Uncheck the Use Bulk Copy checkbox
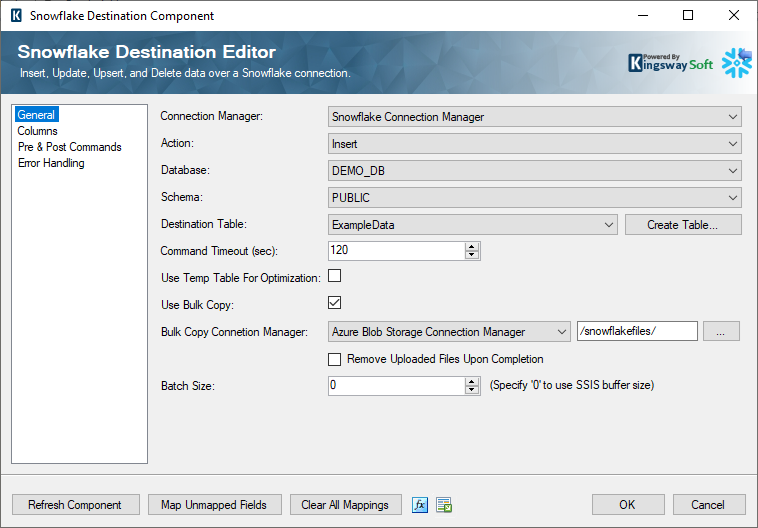 (335, 303)
